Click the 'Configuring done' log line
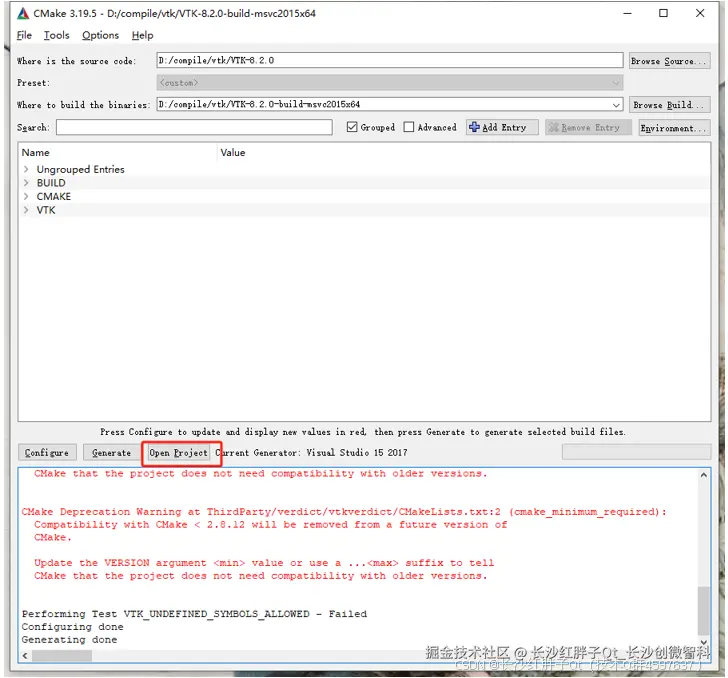Viewport: 728px width, 678px height. [72, 626]
